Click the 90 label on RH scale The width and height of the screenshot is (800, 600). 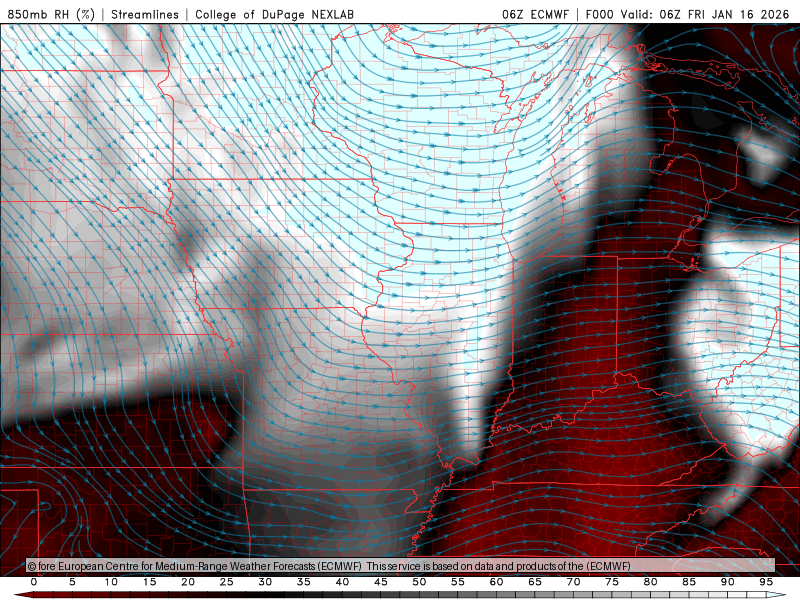tap(728, 582)
